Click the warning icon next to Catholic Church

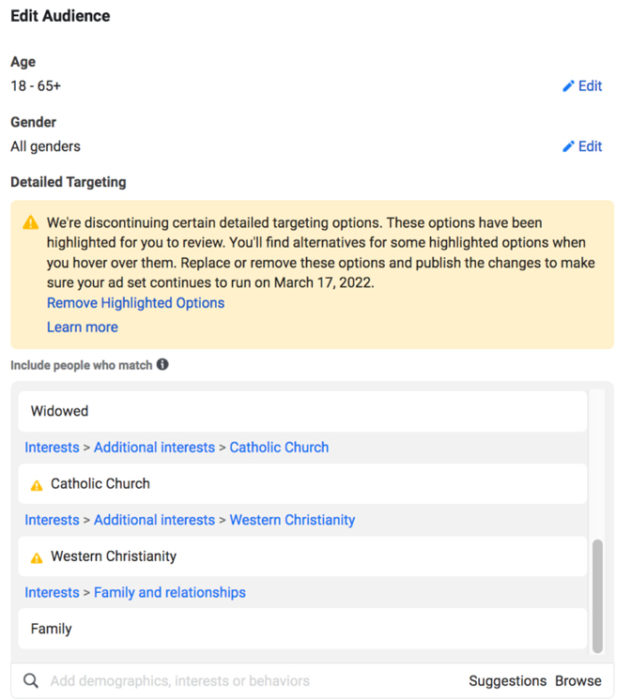point(37,485)
